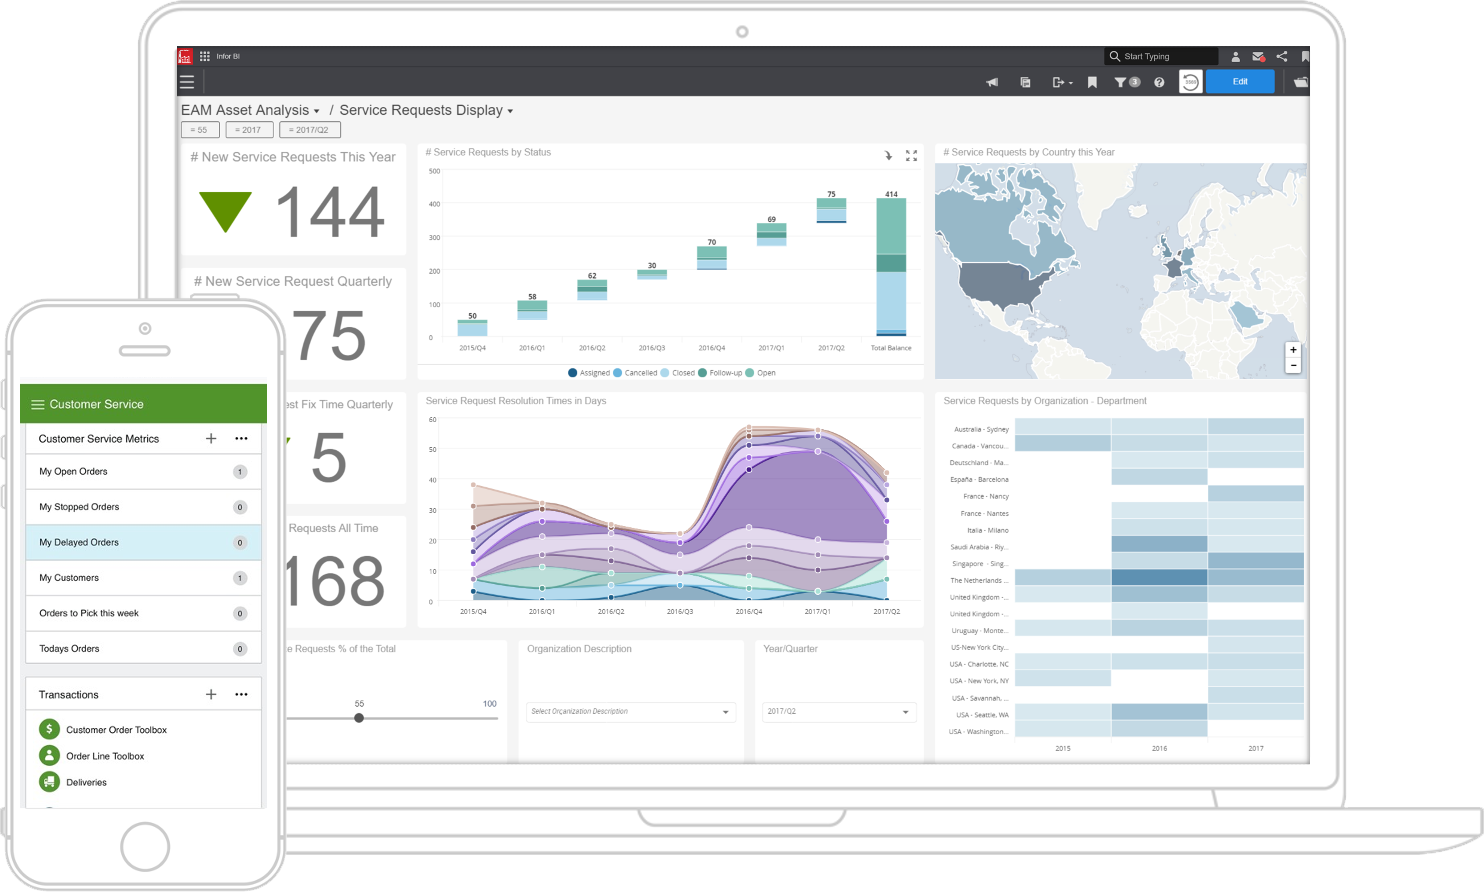Open the mail inbox icon
The width and height of the screenshot is (1484, 892).
(1258, 56)
